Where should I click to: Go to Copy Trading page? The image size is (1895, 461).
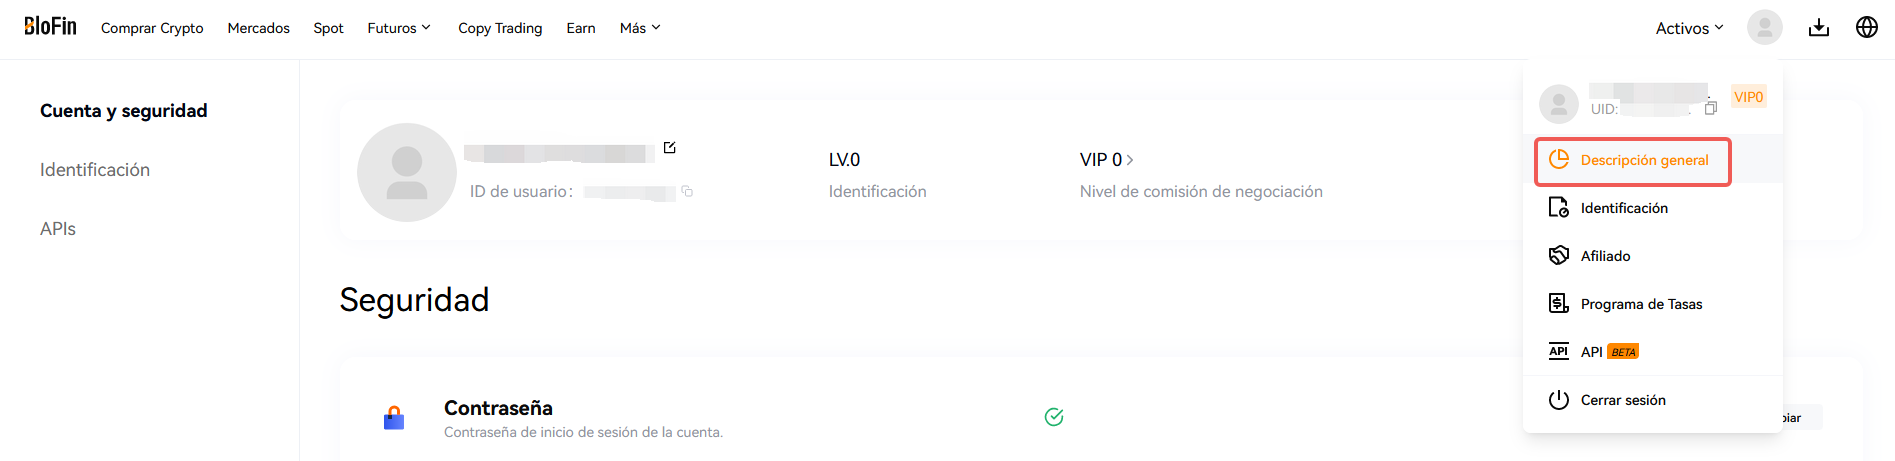tap(500, 28)
